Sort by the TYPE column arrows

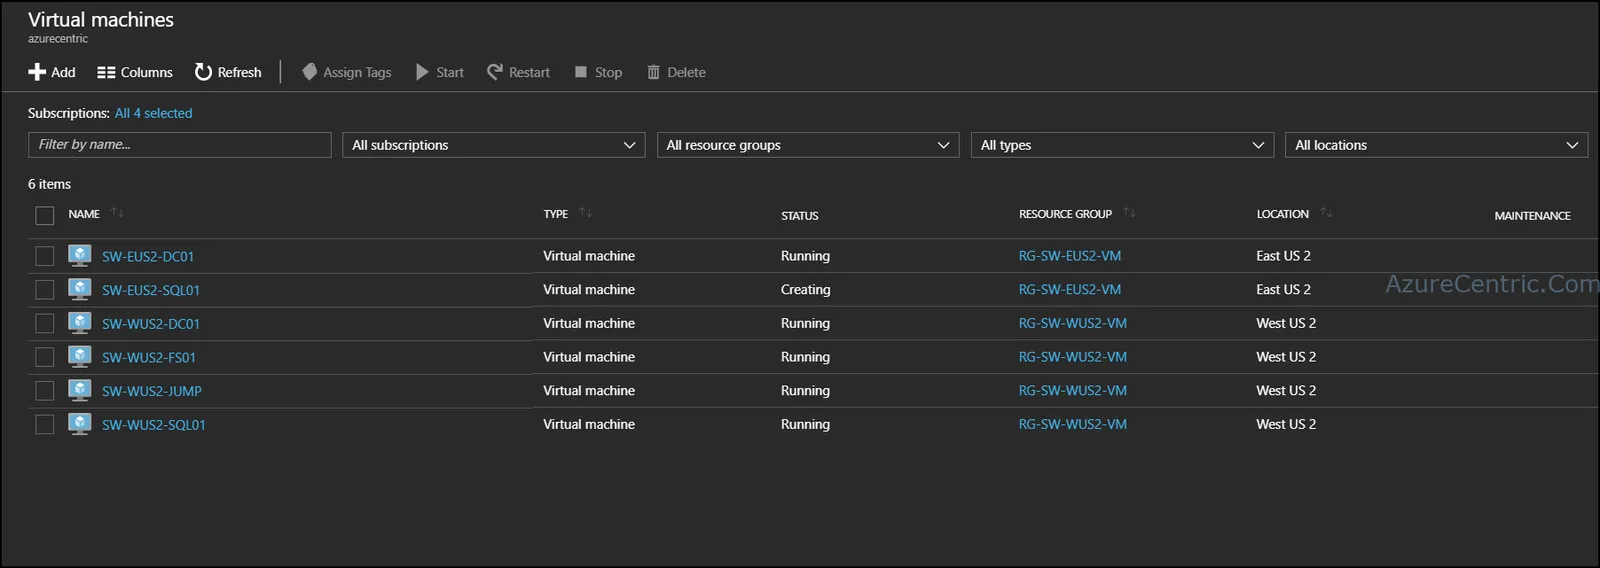coord(586,213)
